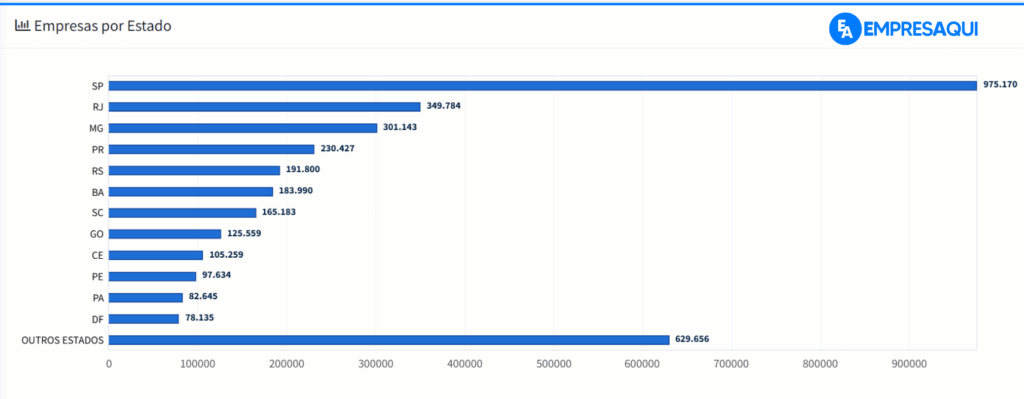
Task: Click the 800000 x-axis tick label
Action: tap(820, 364)
